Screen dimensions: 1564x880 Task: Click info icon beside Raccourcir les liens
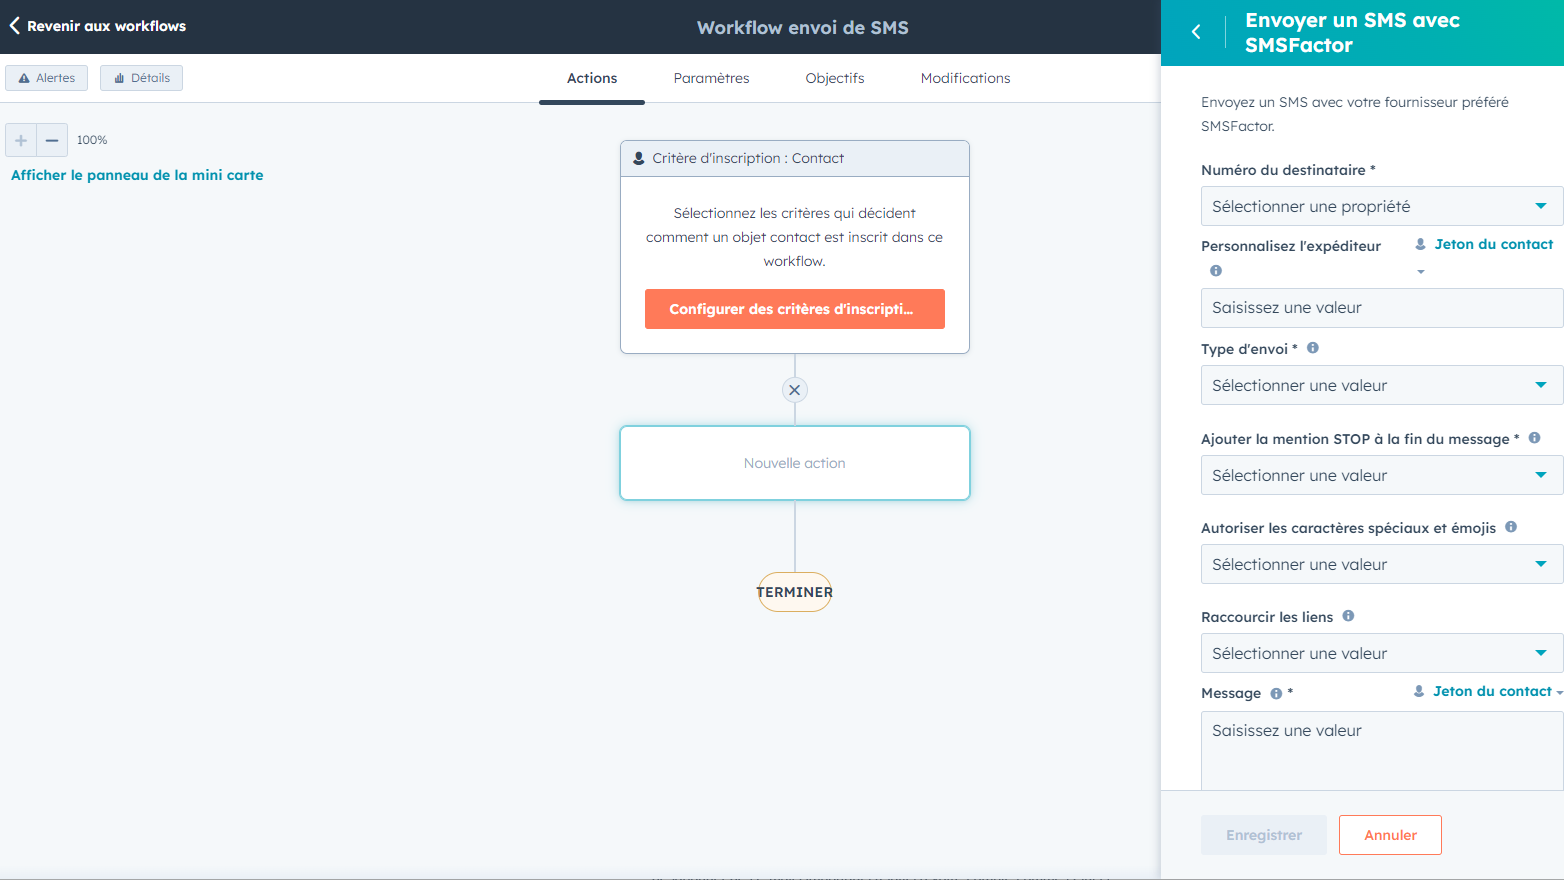tap(1348, 616)
